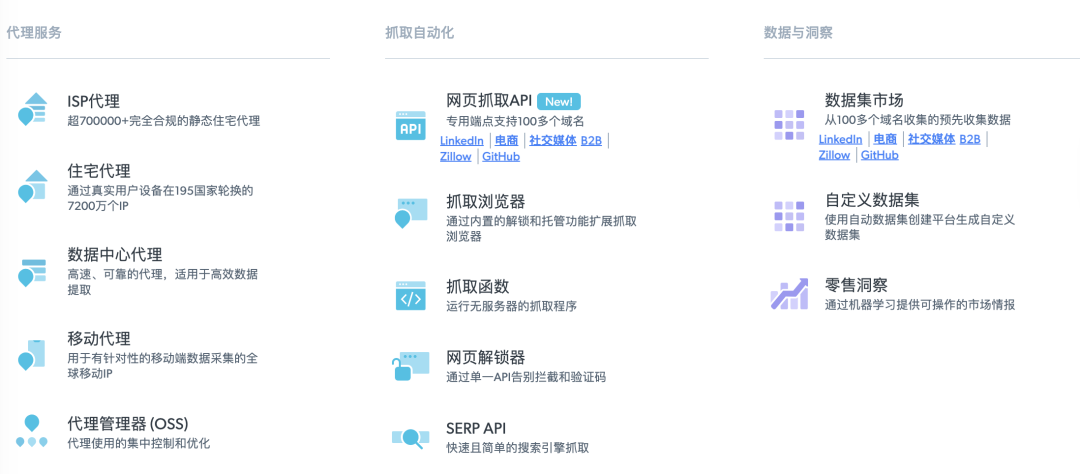Click the 移动代理 phone icon
Screen dimensions: 1080x474
[x=32, y=354]
